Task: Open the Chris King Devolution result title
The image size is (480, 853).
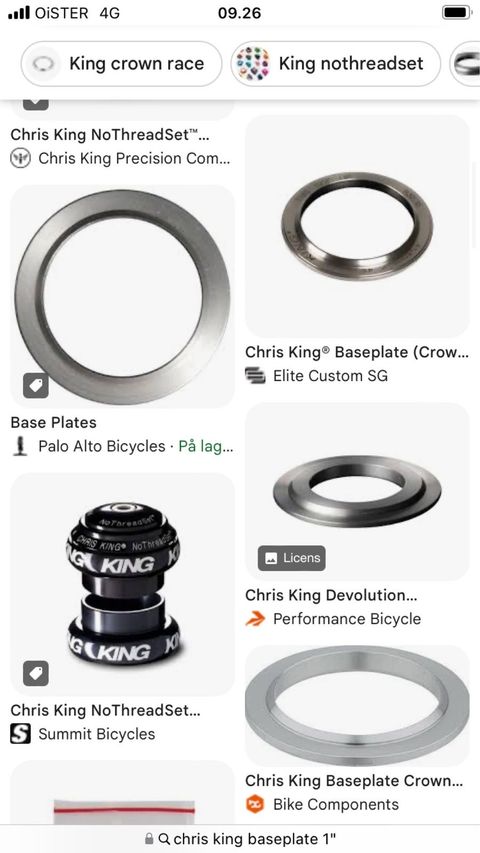Action: [x=331, y=595]
